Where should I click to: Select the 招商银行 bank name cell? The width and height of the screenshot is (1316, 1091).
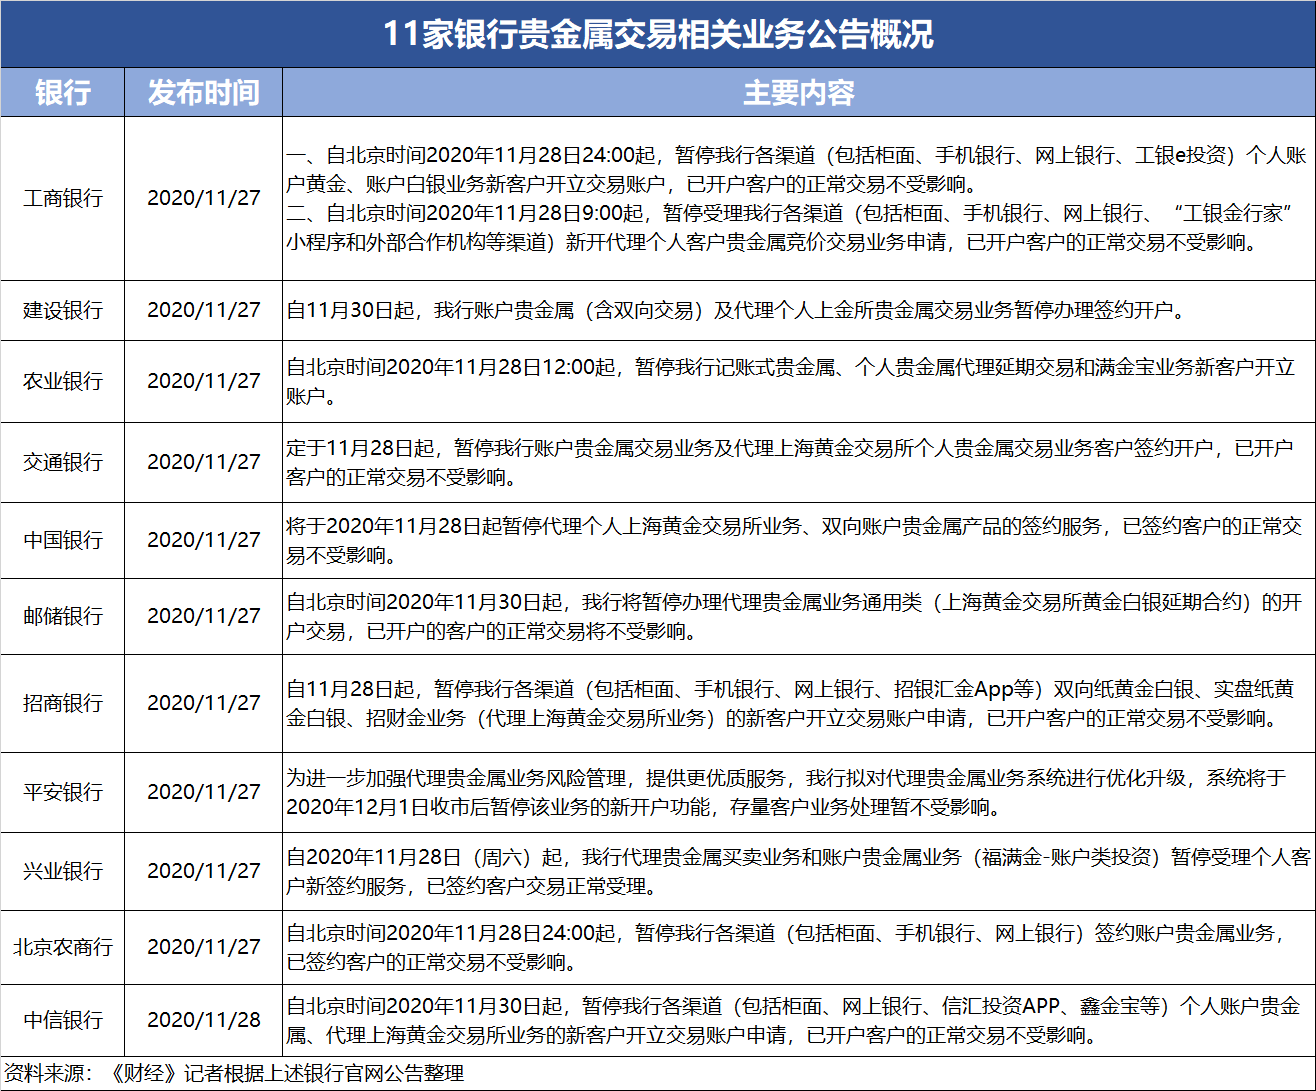[x=62, y=703]
